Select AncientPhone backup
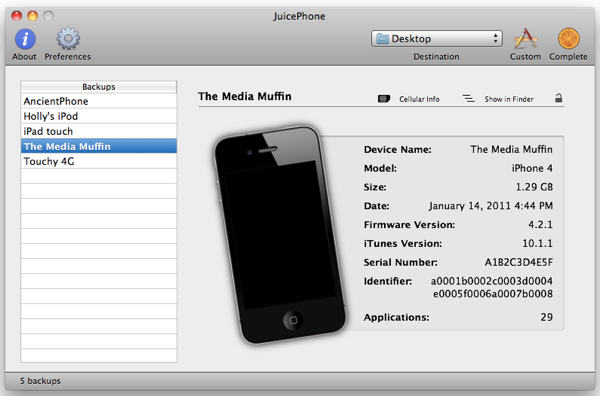 [99, 101]
